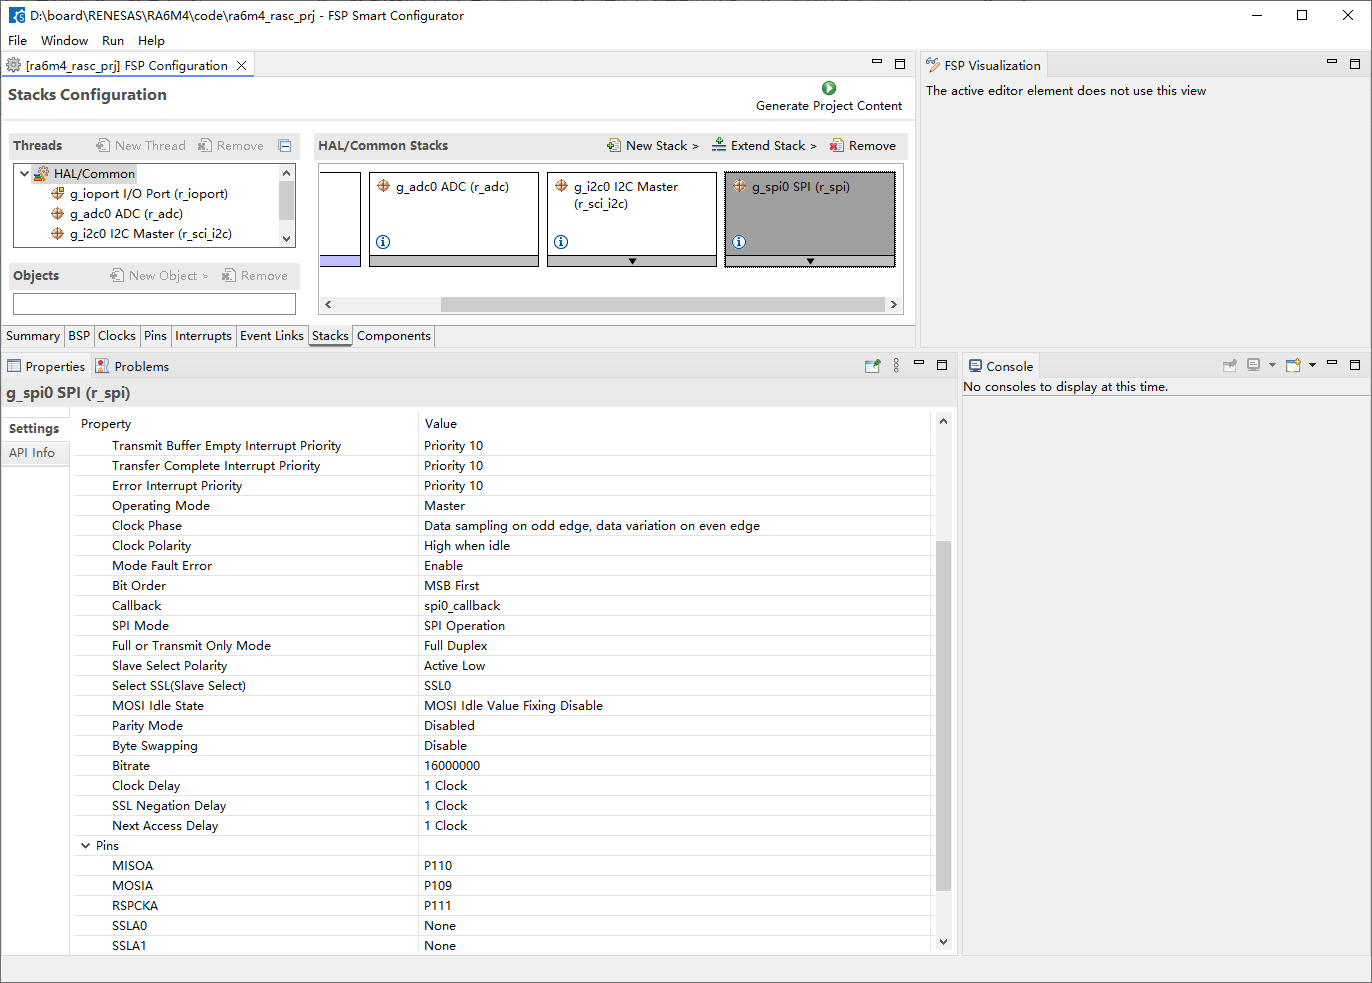This screenshot has width=1372, height=983.
Task: Open the Run menu
Action: point(113,41)
